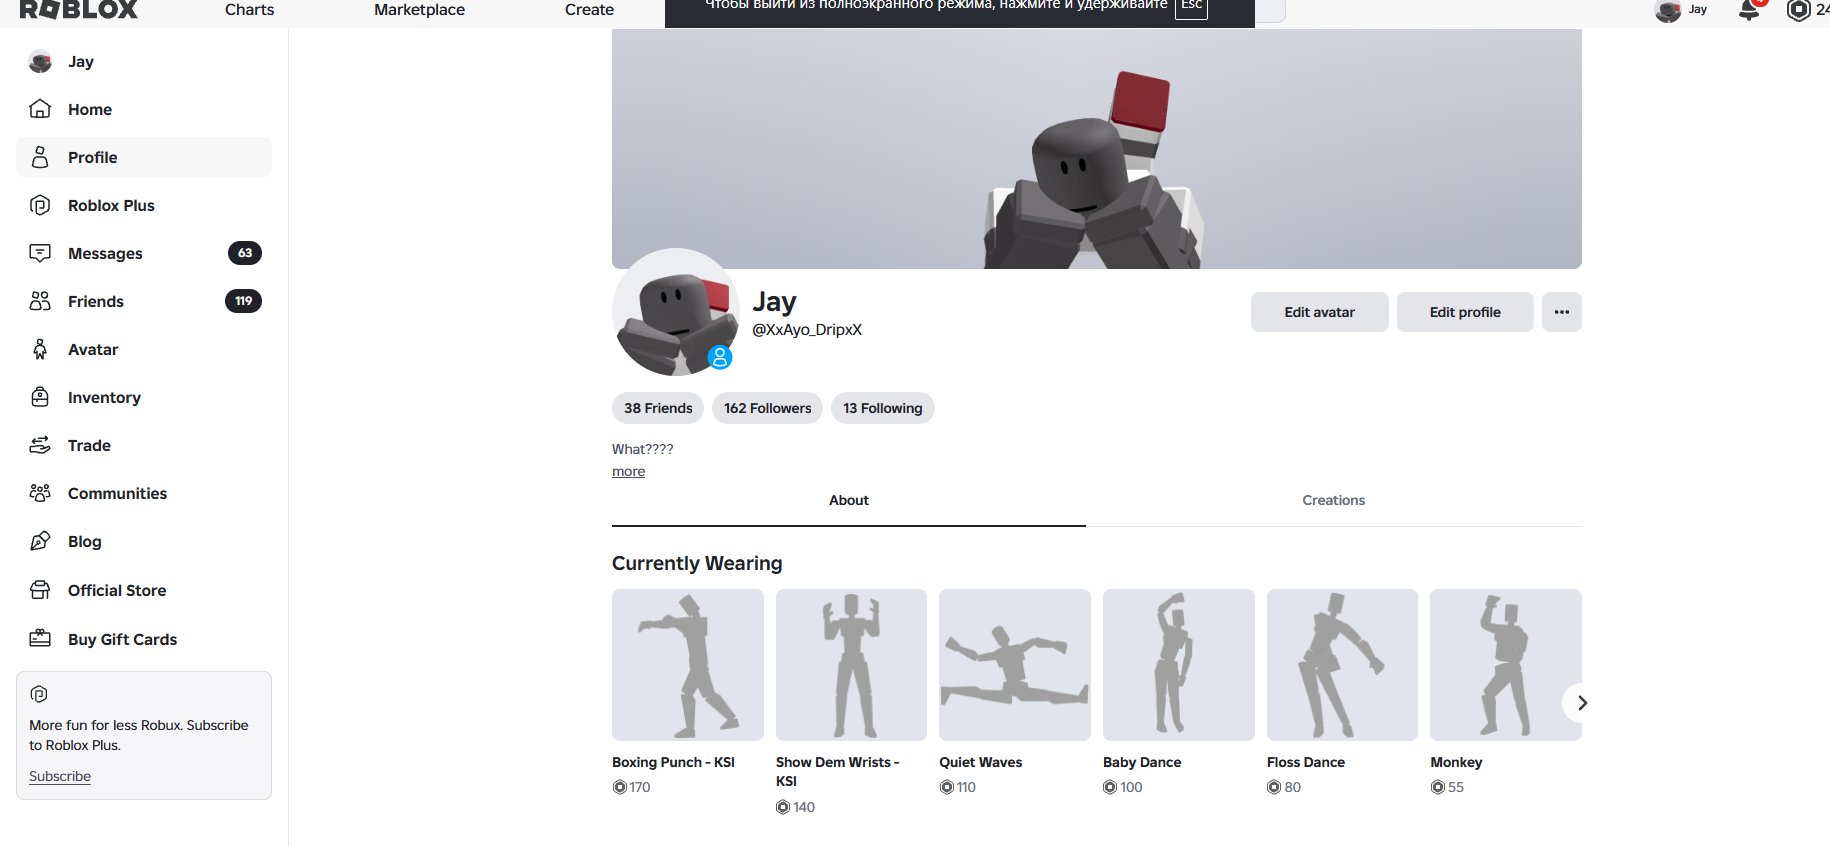Click the Jay avatar in top bar
The image size is (1830, 846).
(1668, 10)
